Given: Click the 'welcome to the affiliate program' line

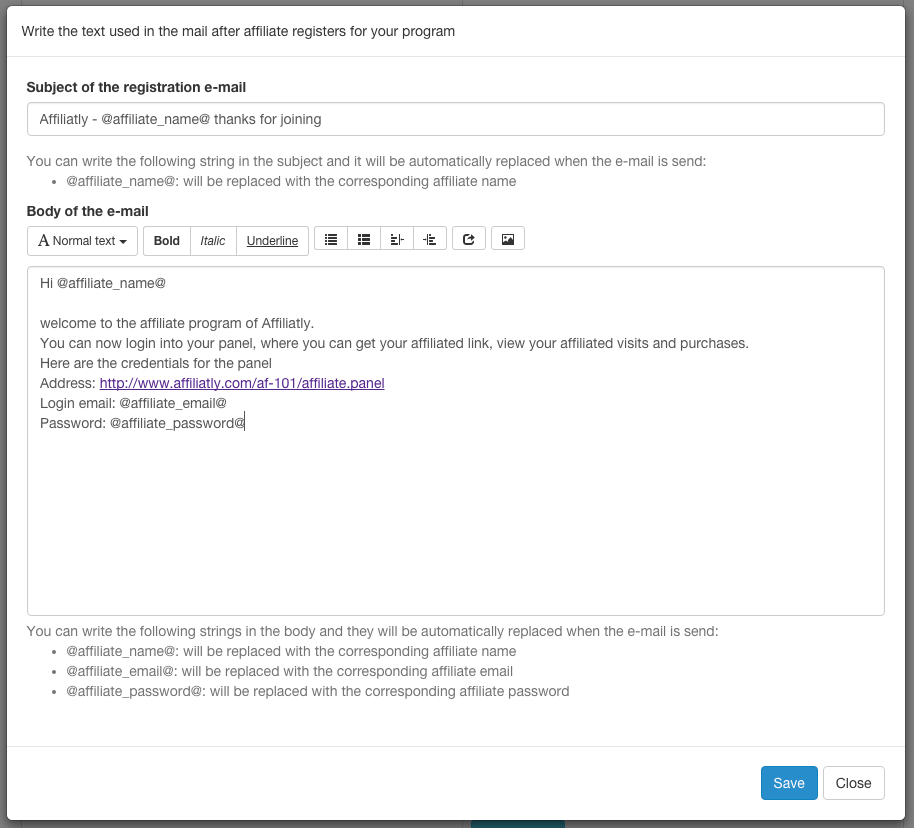Looking at the screenshot, I should (x=177, y=324).
